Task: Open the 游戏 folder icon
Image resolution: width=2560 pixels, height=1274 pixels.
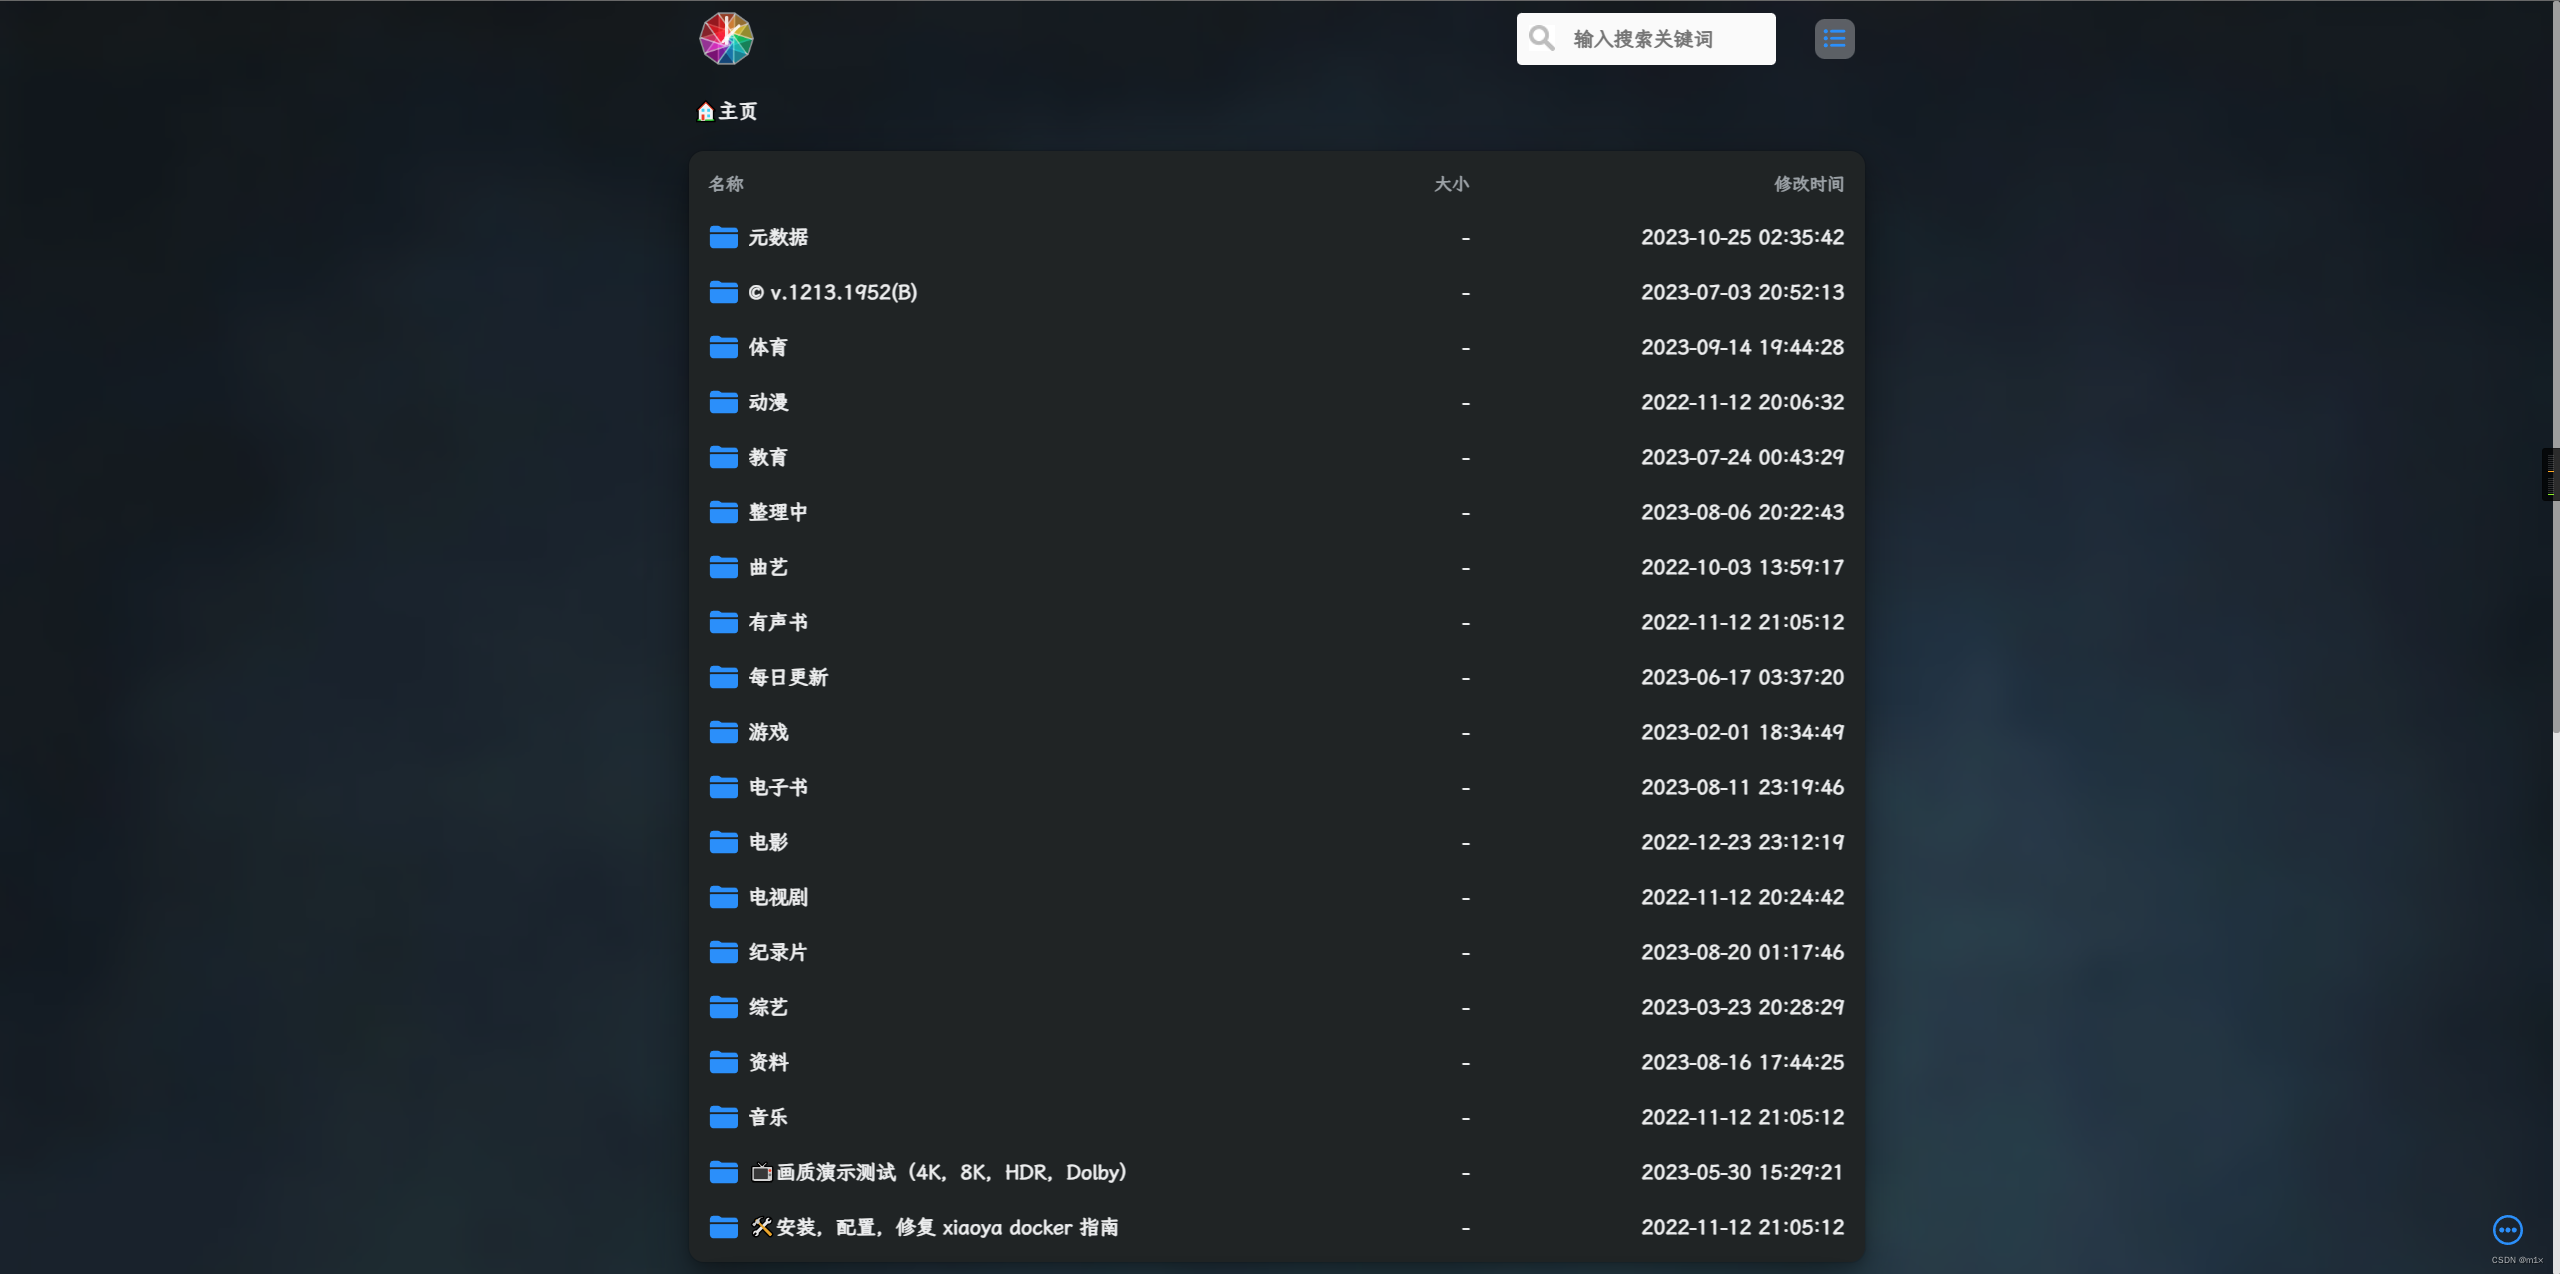Action: 723,732
